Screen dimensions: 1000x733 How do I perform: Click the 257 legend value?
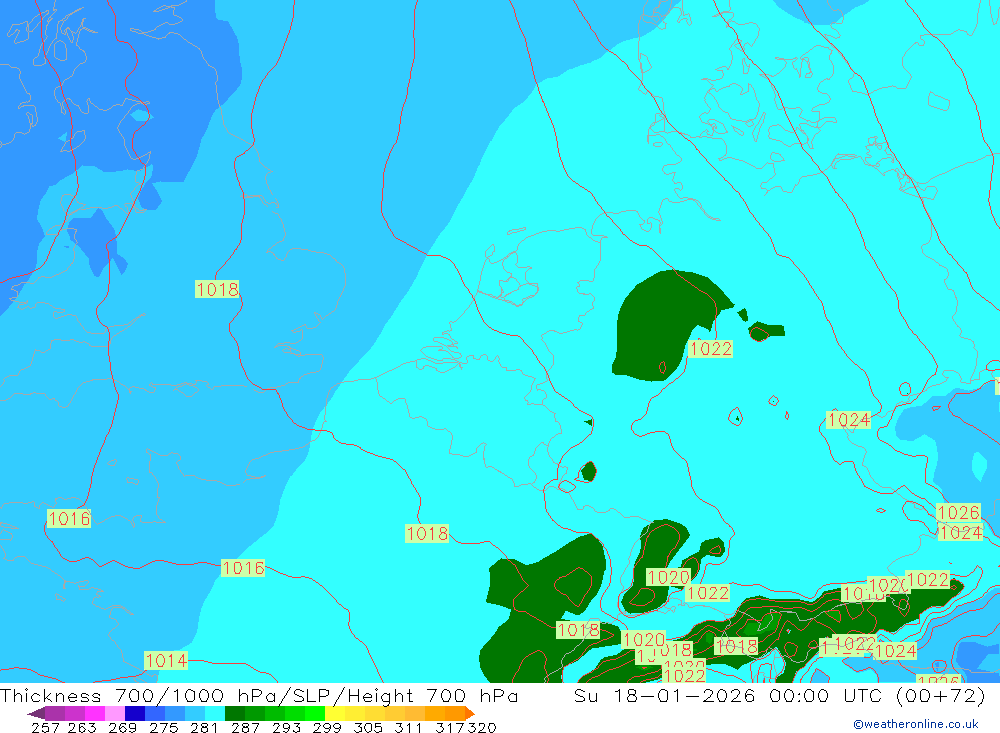45,727
